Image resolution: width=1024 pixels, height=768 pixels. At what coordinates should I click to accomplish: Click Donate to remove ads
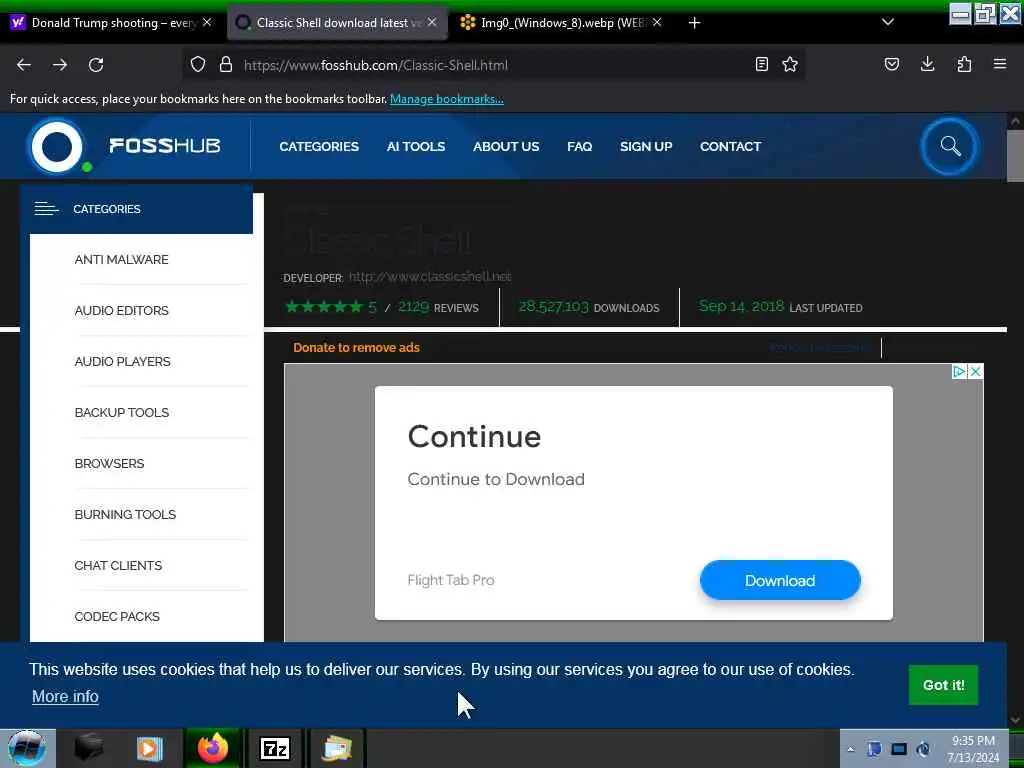tap(356, 347)
